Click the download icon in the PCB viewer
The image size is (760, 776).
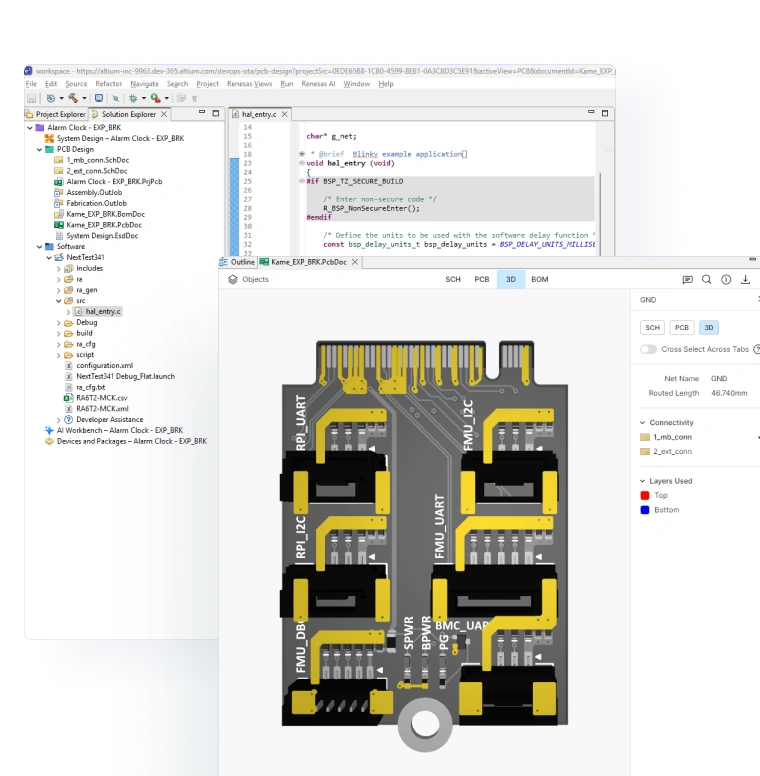(745, 280)
